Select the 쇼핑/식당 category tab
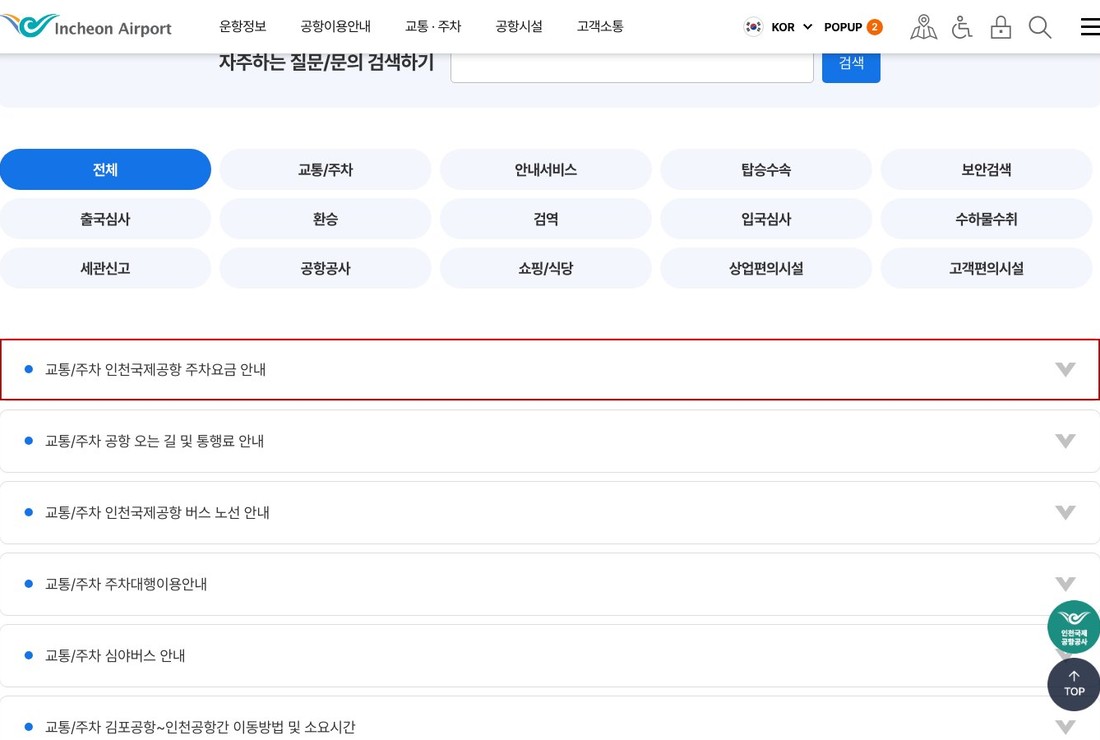The width and height of the screenshot is (1100, 740). pyautogui.click(x=546, y=268)
